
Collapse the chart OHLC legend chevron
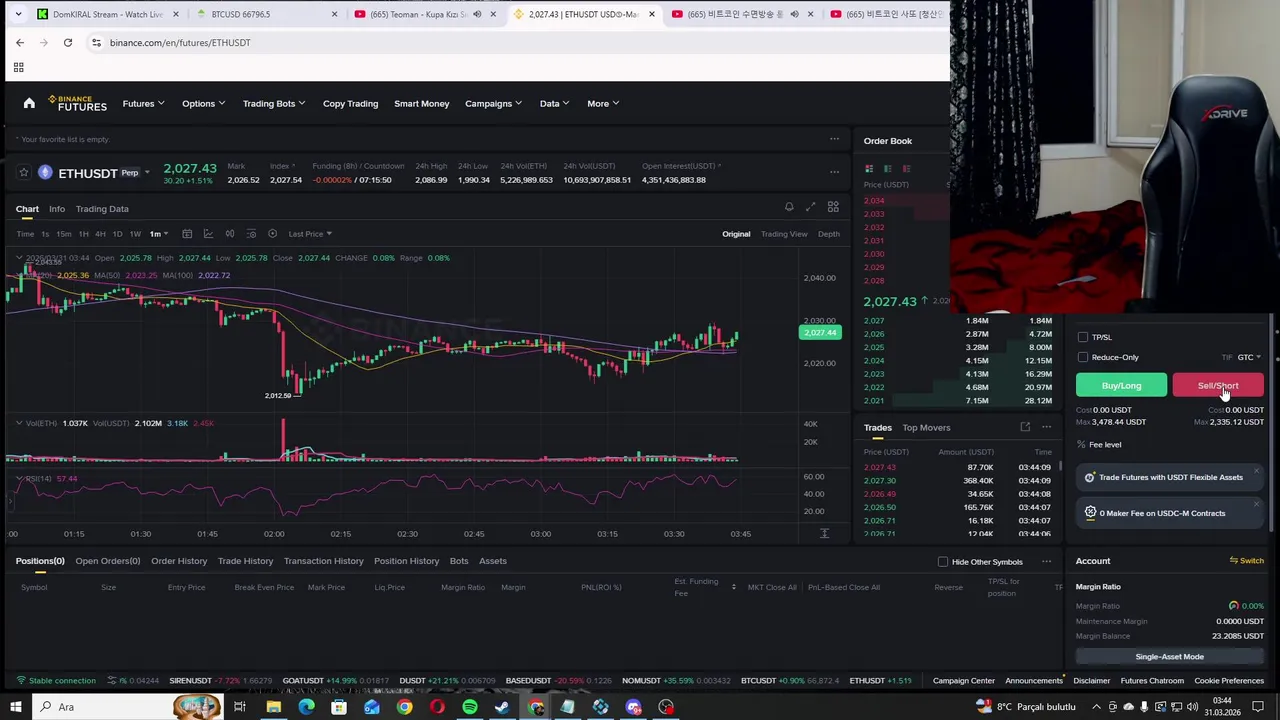point(18,258)
